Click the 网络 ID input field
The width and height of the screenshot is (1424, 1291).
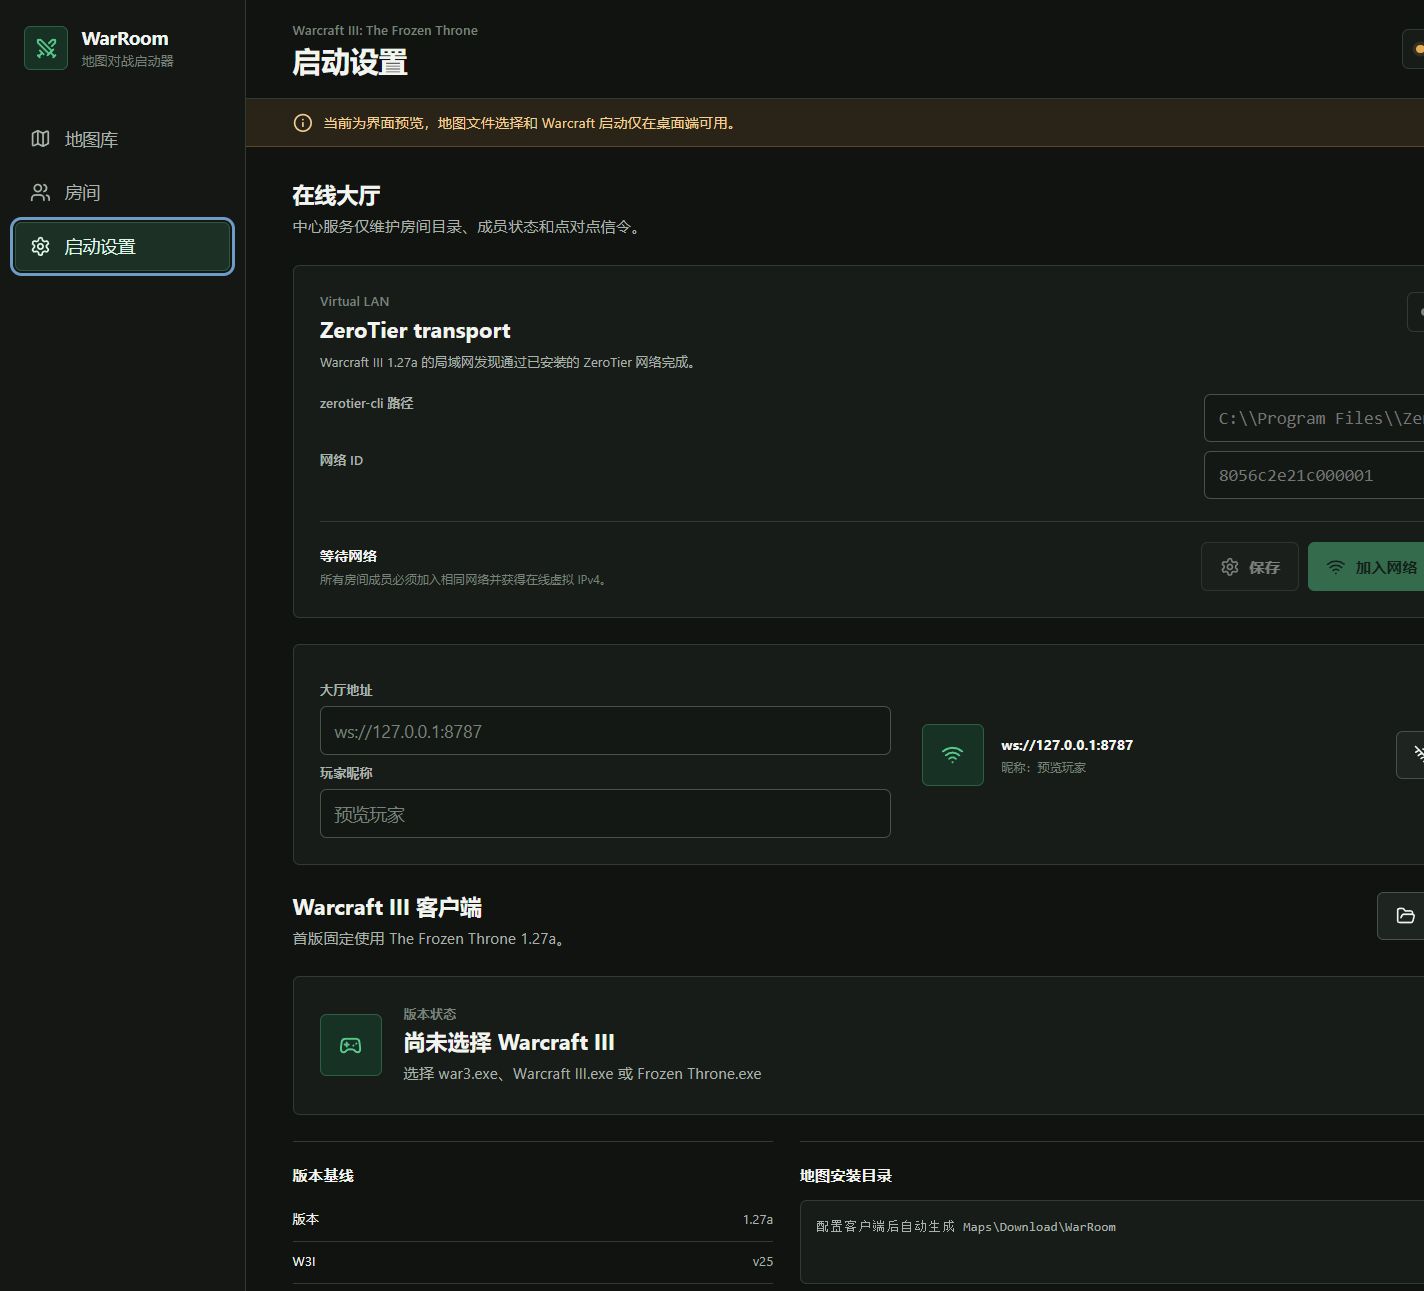click(1314, 475)
